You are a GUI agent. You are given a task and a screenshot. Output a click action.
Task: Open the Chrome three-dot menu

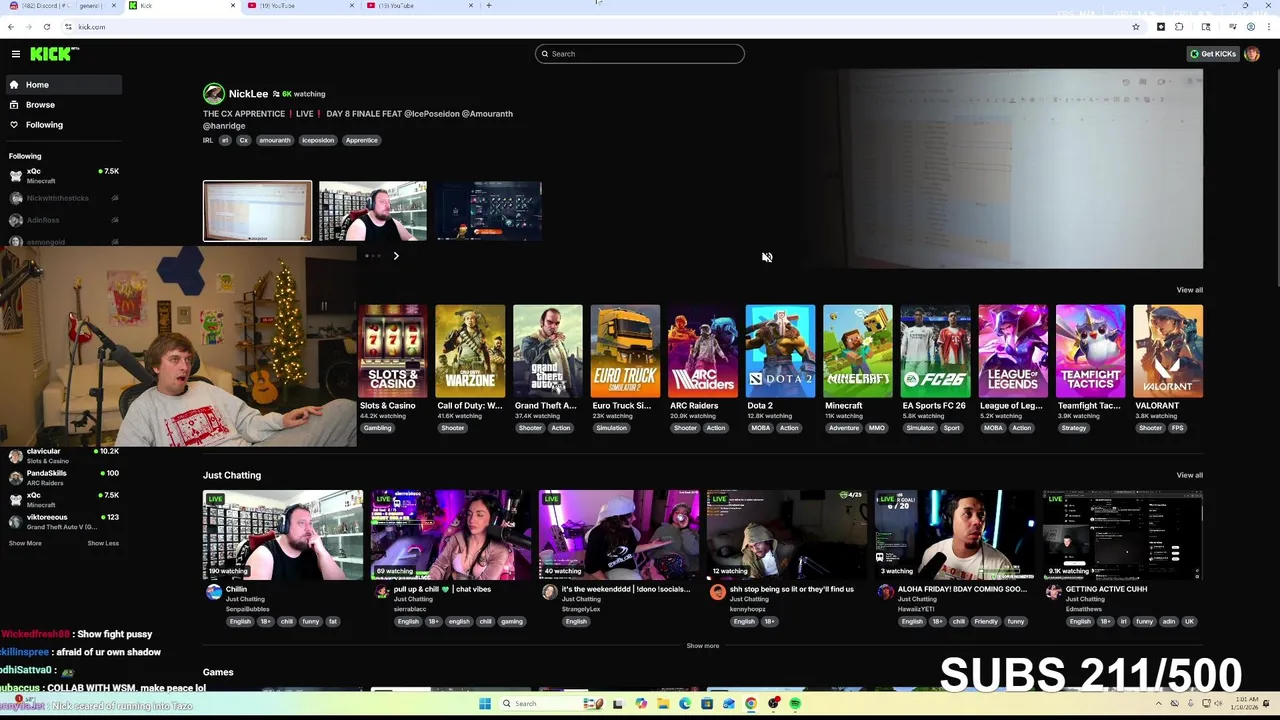click(x=1267, y=27)
